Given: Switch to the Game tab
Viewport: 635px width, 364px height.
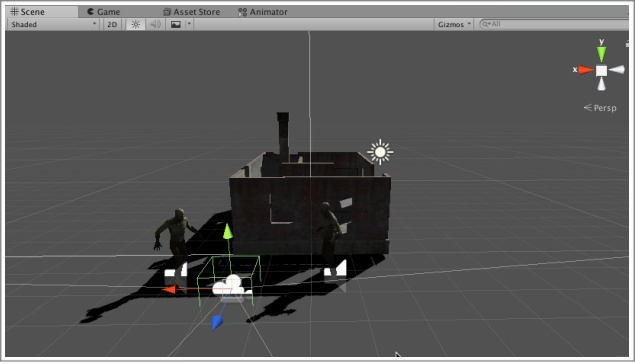Looking at the screenshot, I should 104,12.
